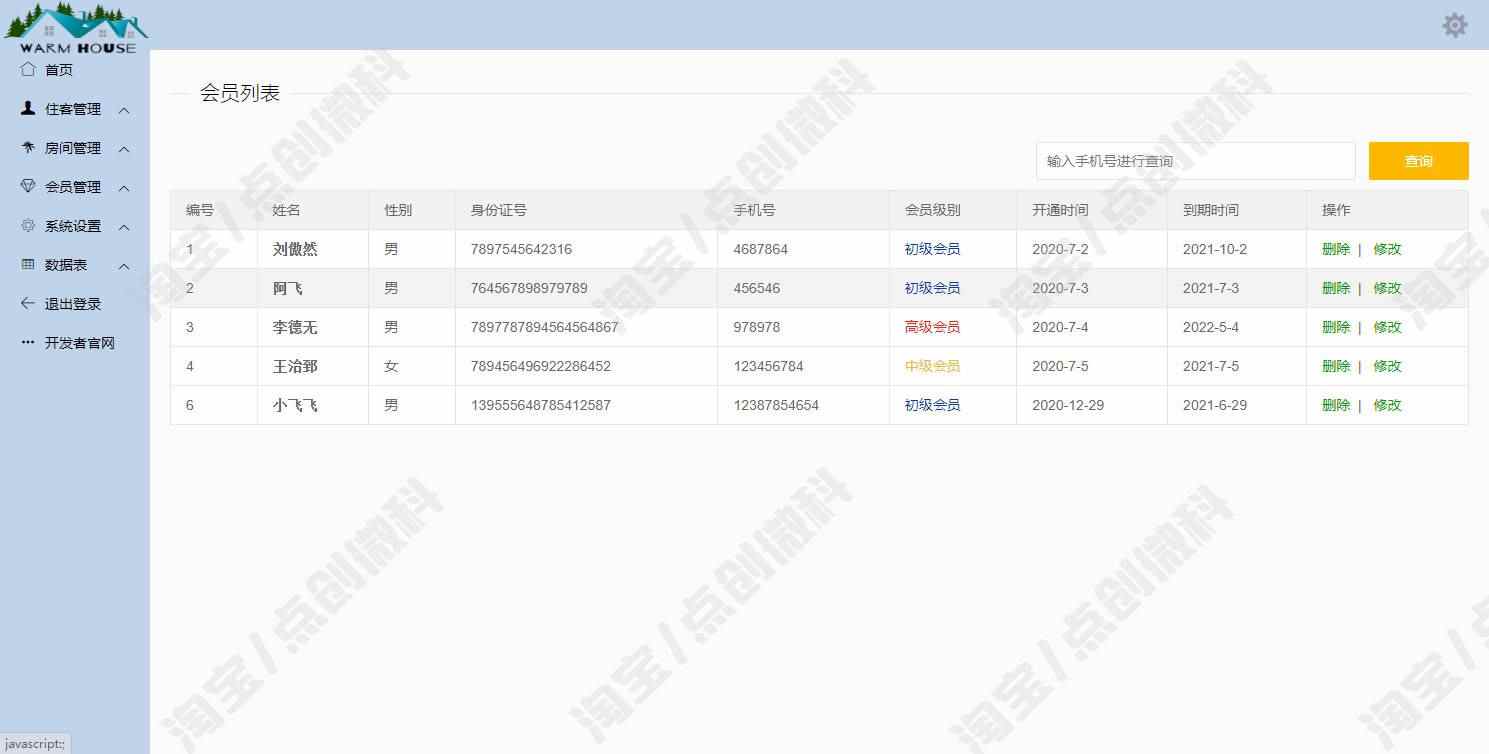Open the 开发者官网 link

[80, 343]
